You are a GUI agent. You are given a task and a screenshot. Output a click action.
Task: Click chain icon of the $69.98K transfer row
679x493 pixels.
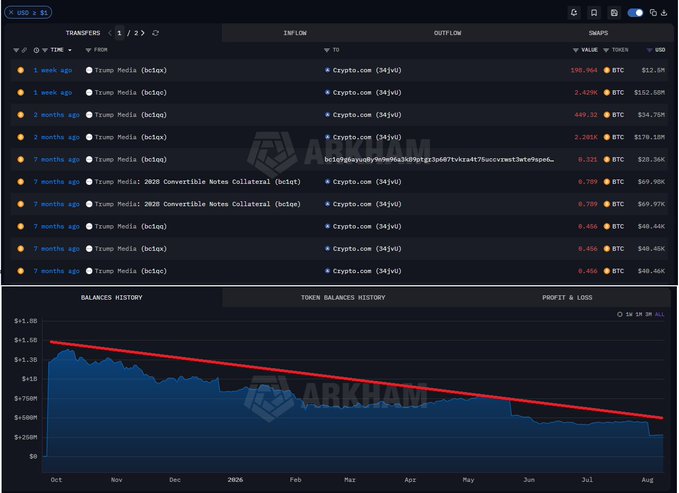20,182
